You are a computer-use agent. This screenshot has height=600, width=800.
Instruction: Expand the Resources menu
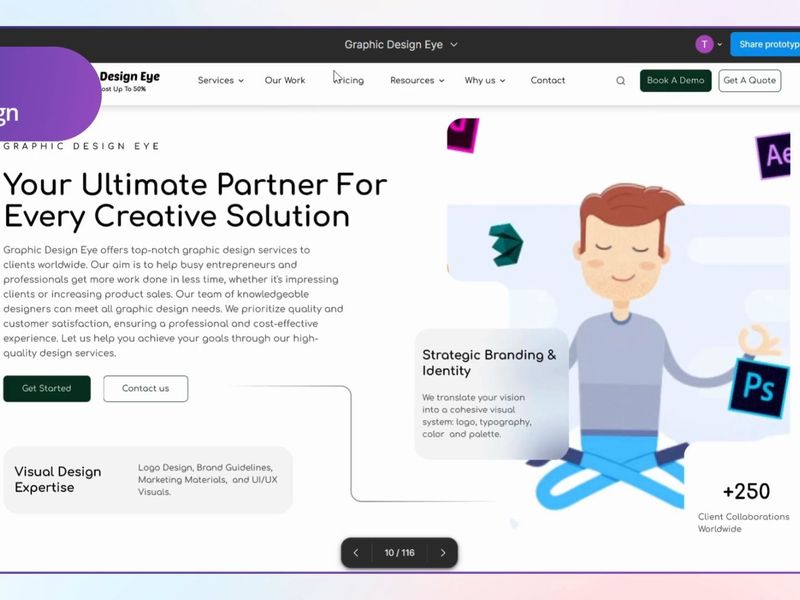pyautogui.click(x=417, y=81)
